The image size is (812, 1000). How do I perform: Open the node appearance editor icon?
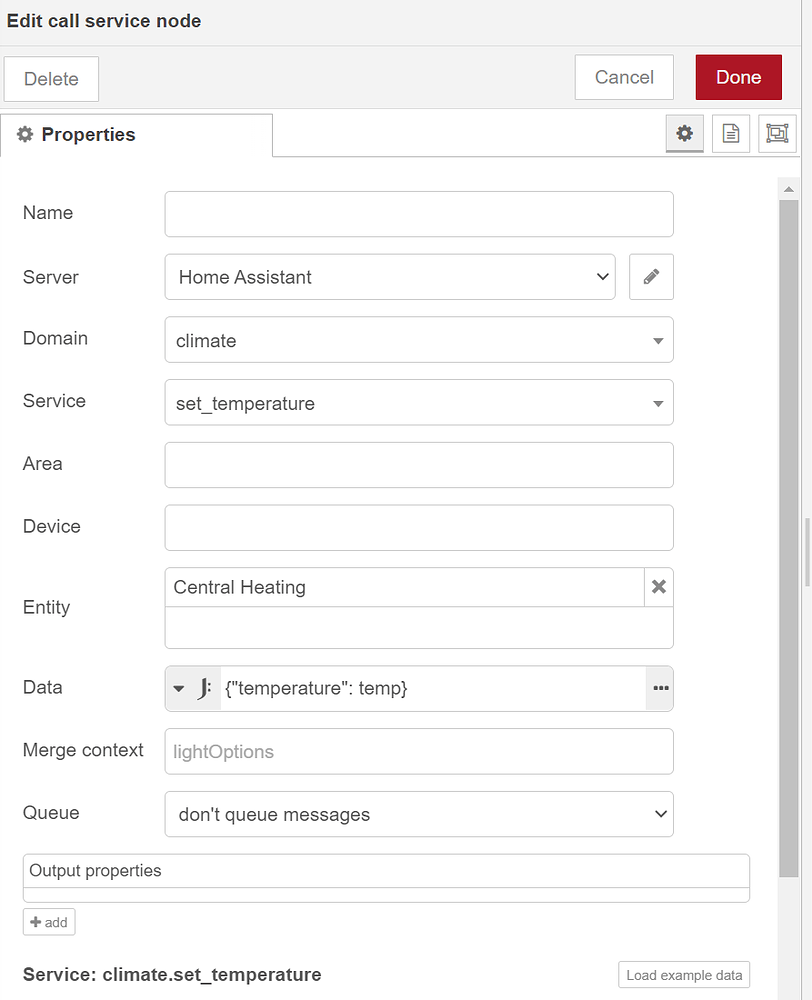tap(777, 133)
